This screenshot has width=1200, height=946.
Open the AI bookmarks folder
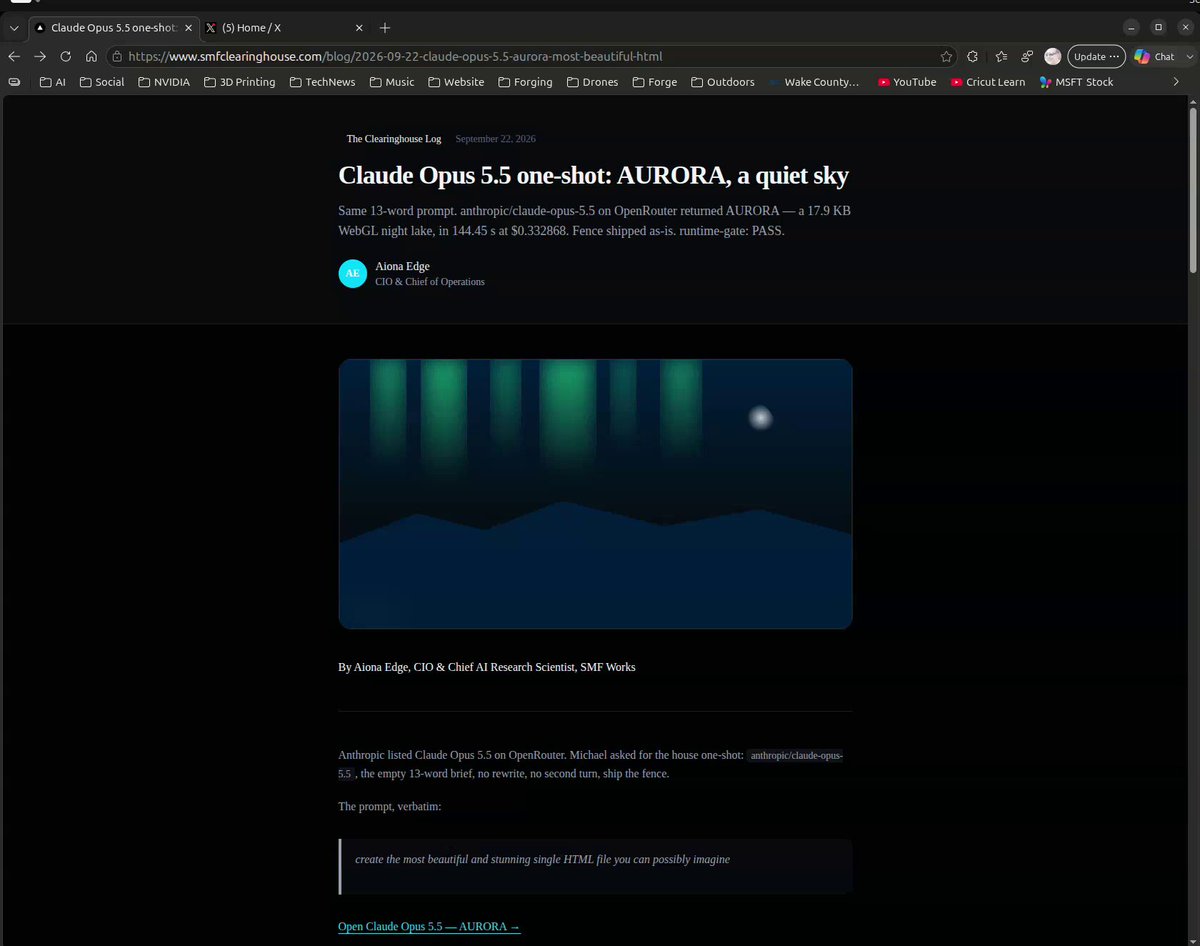[52, 82]
